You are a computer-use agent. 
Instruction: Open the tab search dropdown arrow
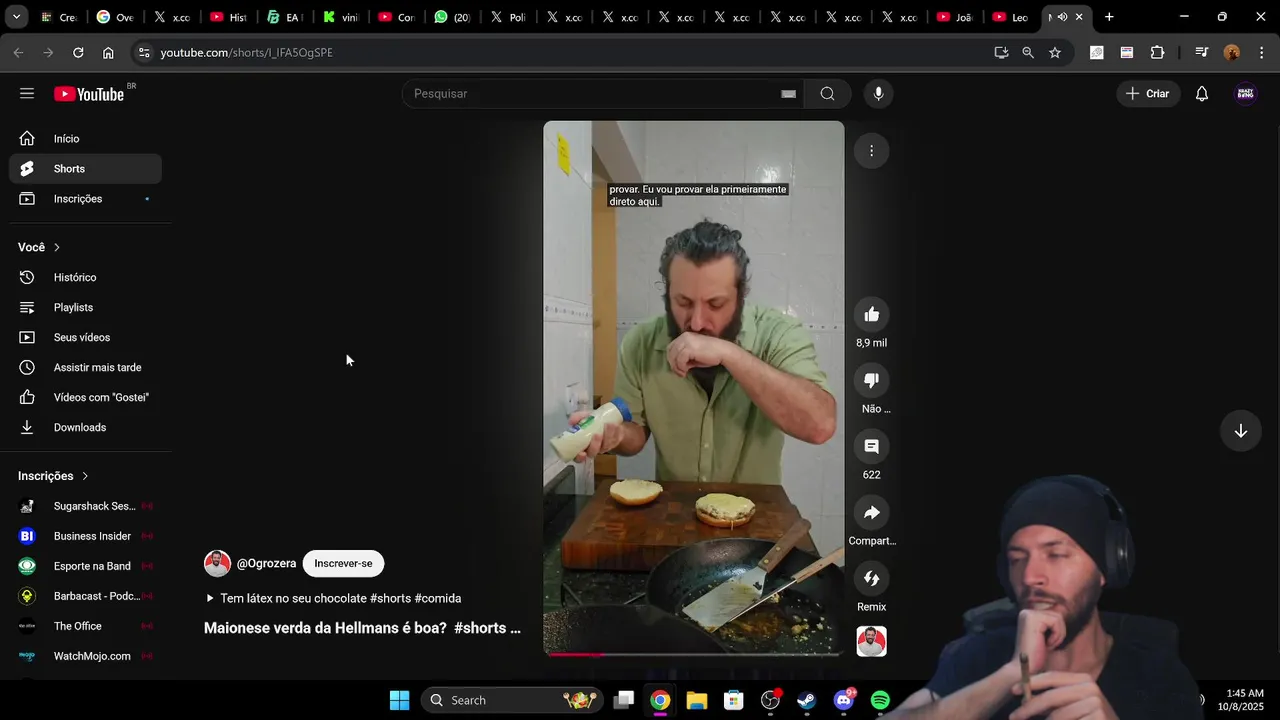point(16,17)
